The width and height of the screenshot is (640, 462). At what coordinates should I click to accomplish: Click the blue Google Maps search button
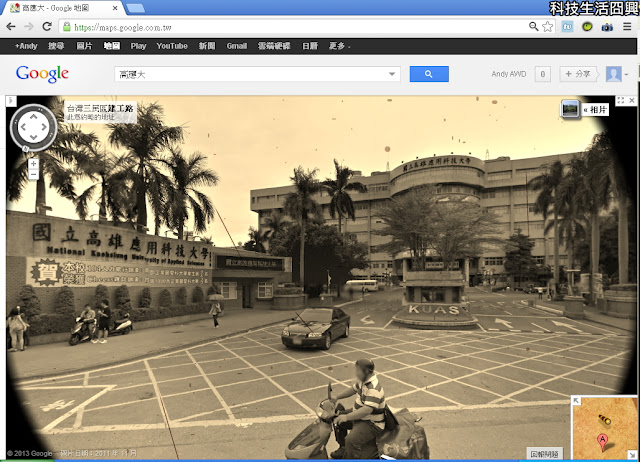[429, 74]
